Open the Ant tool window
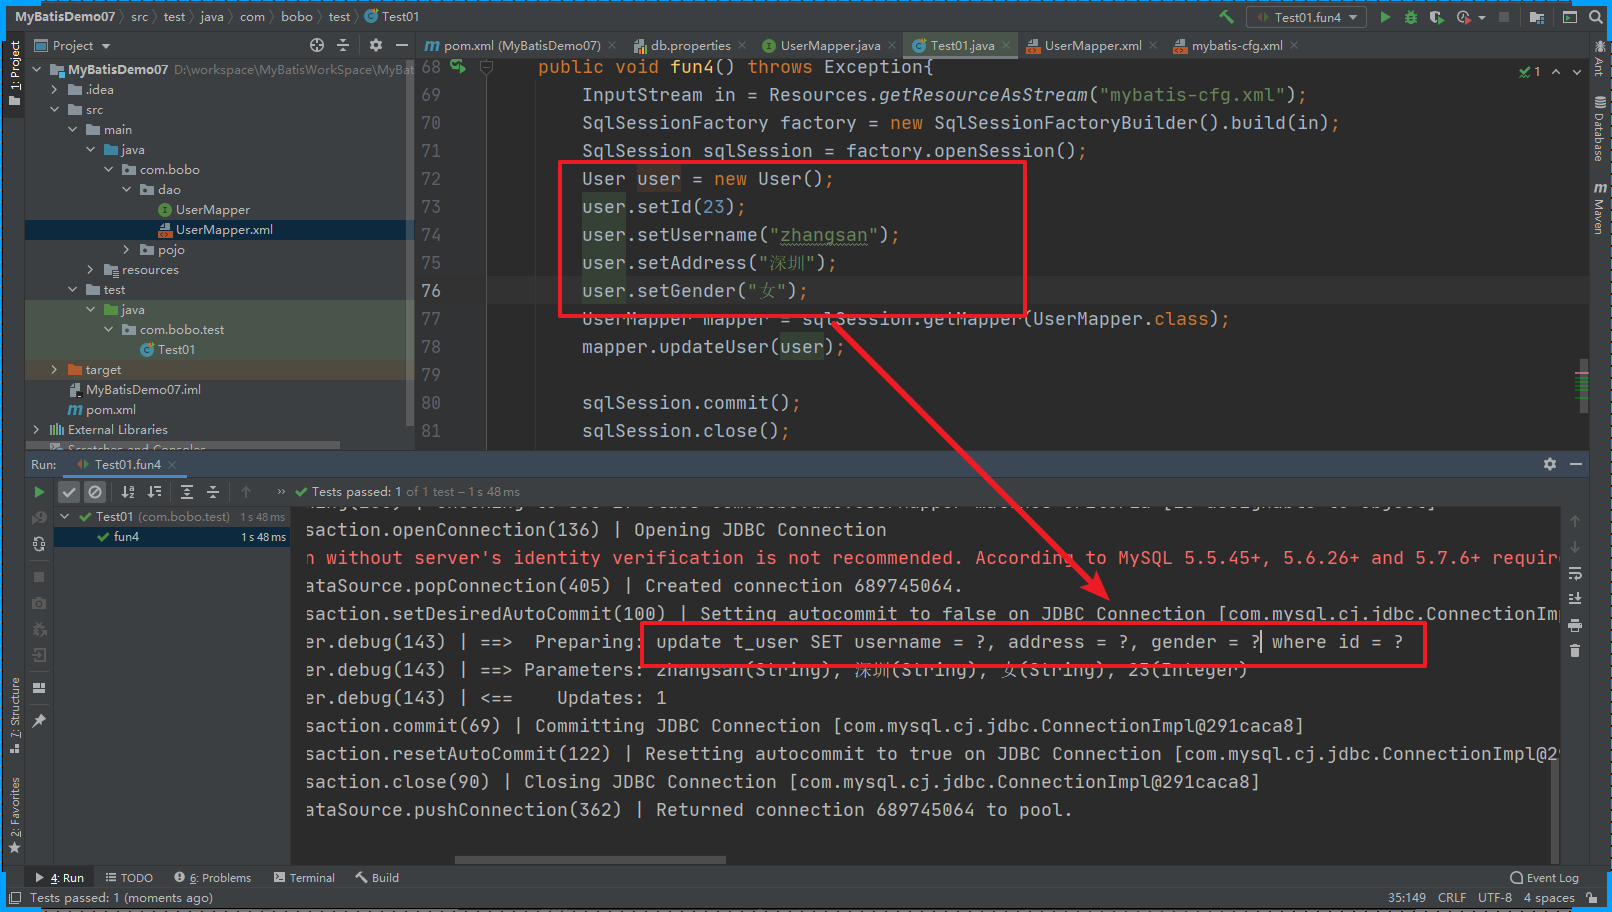 [1599, 60]
